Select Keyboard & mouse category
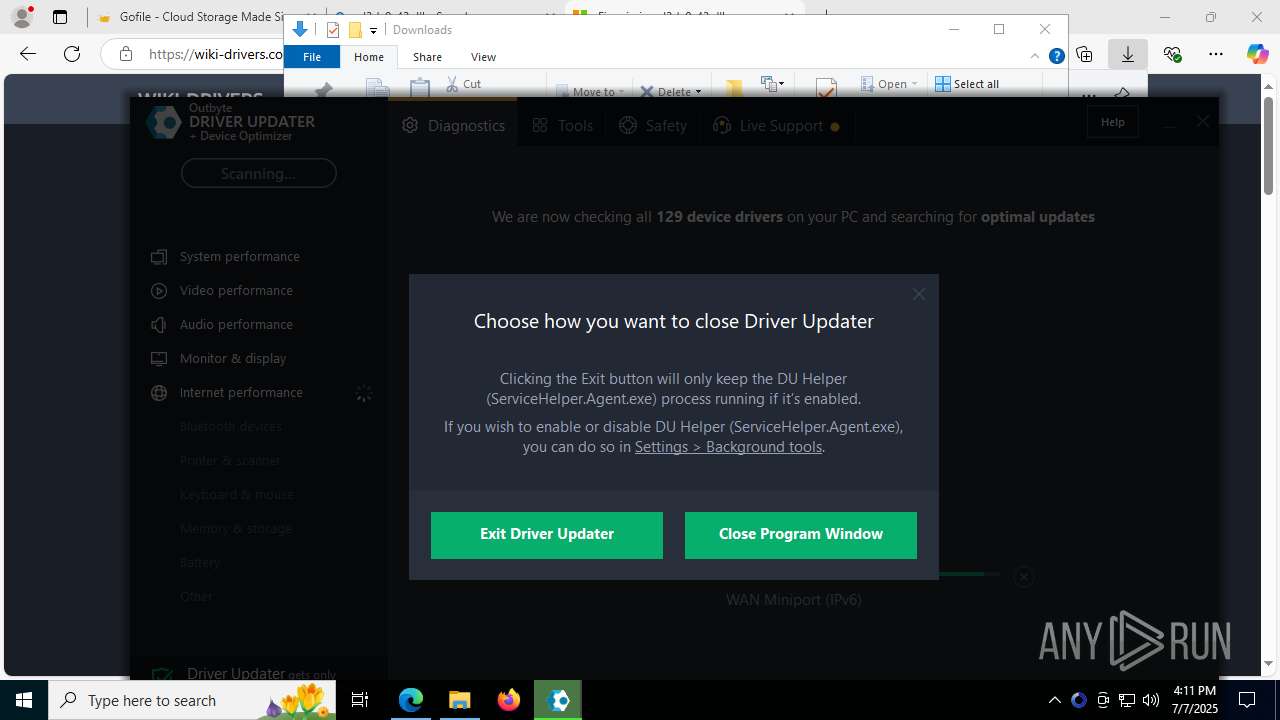The width and height of the screenshot is (1280, 720). point(236,495)
